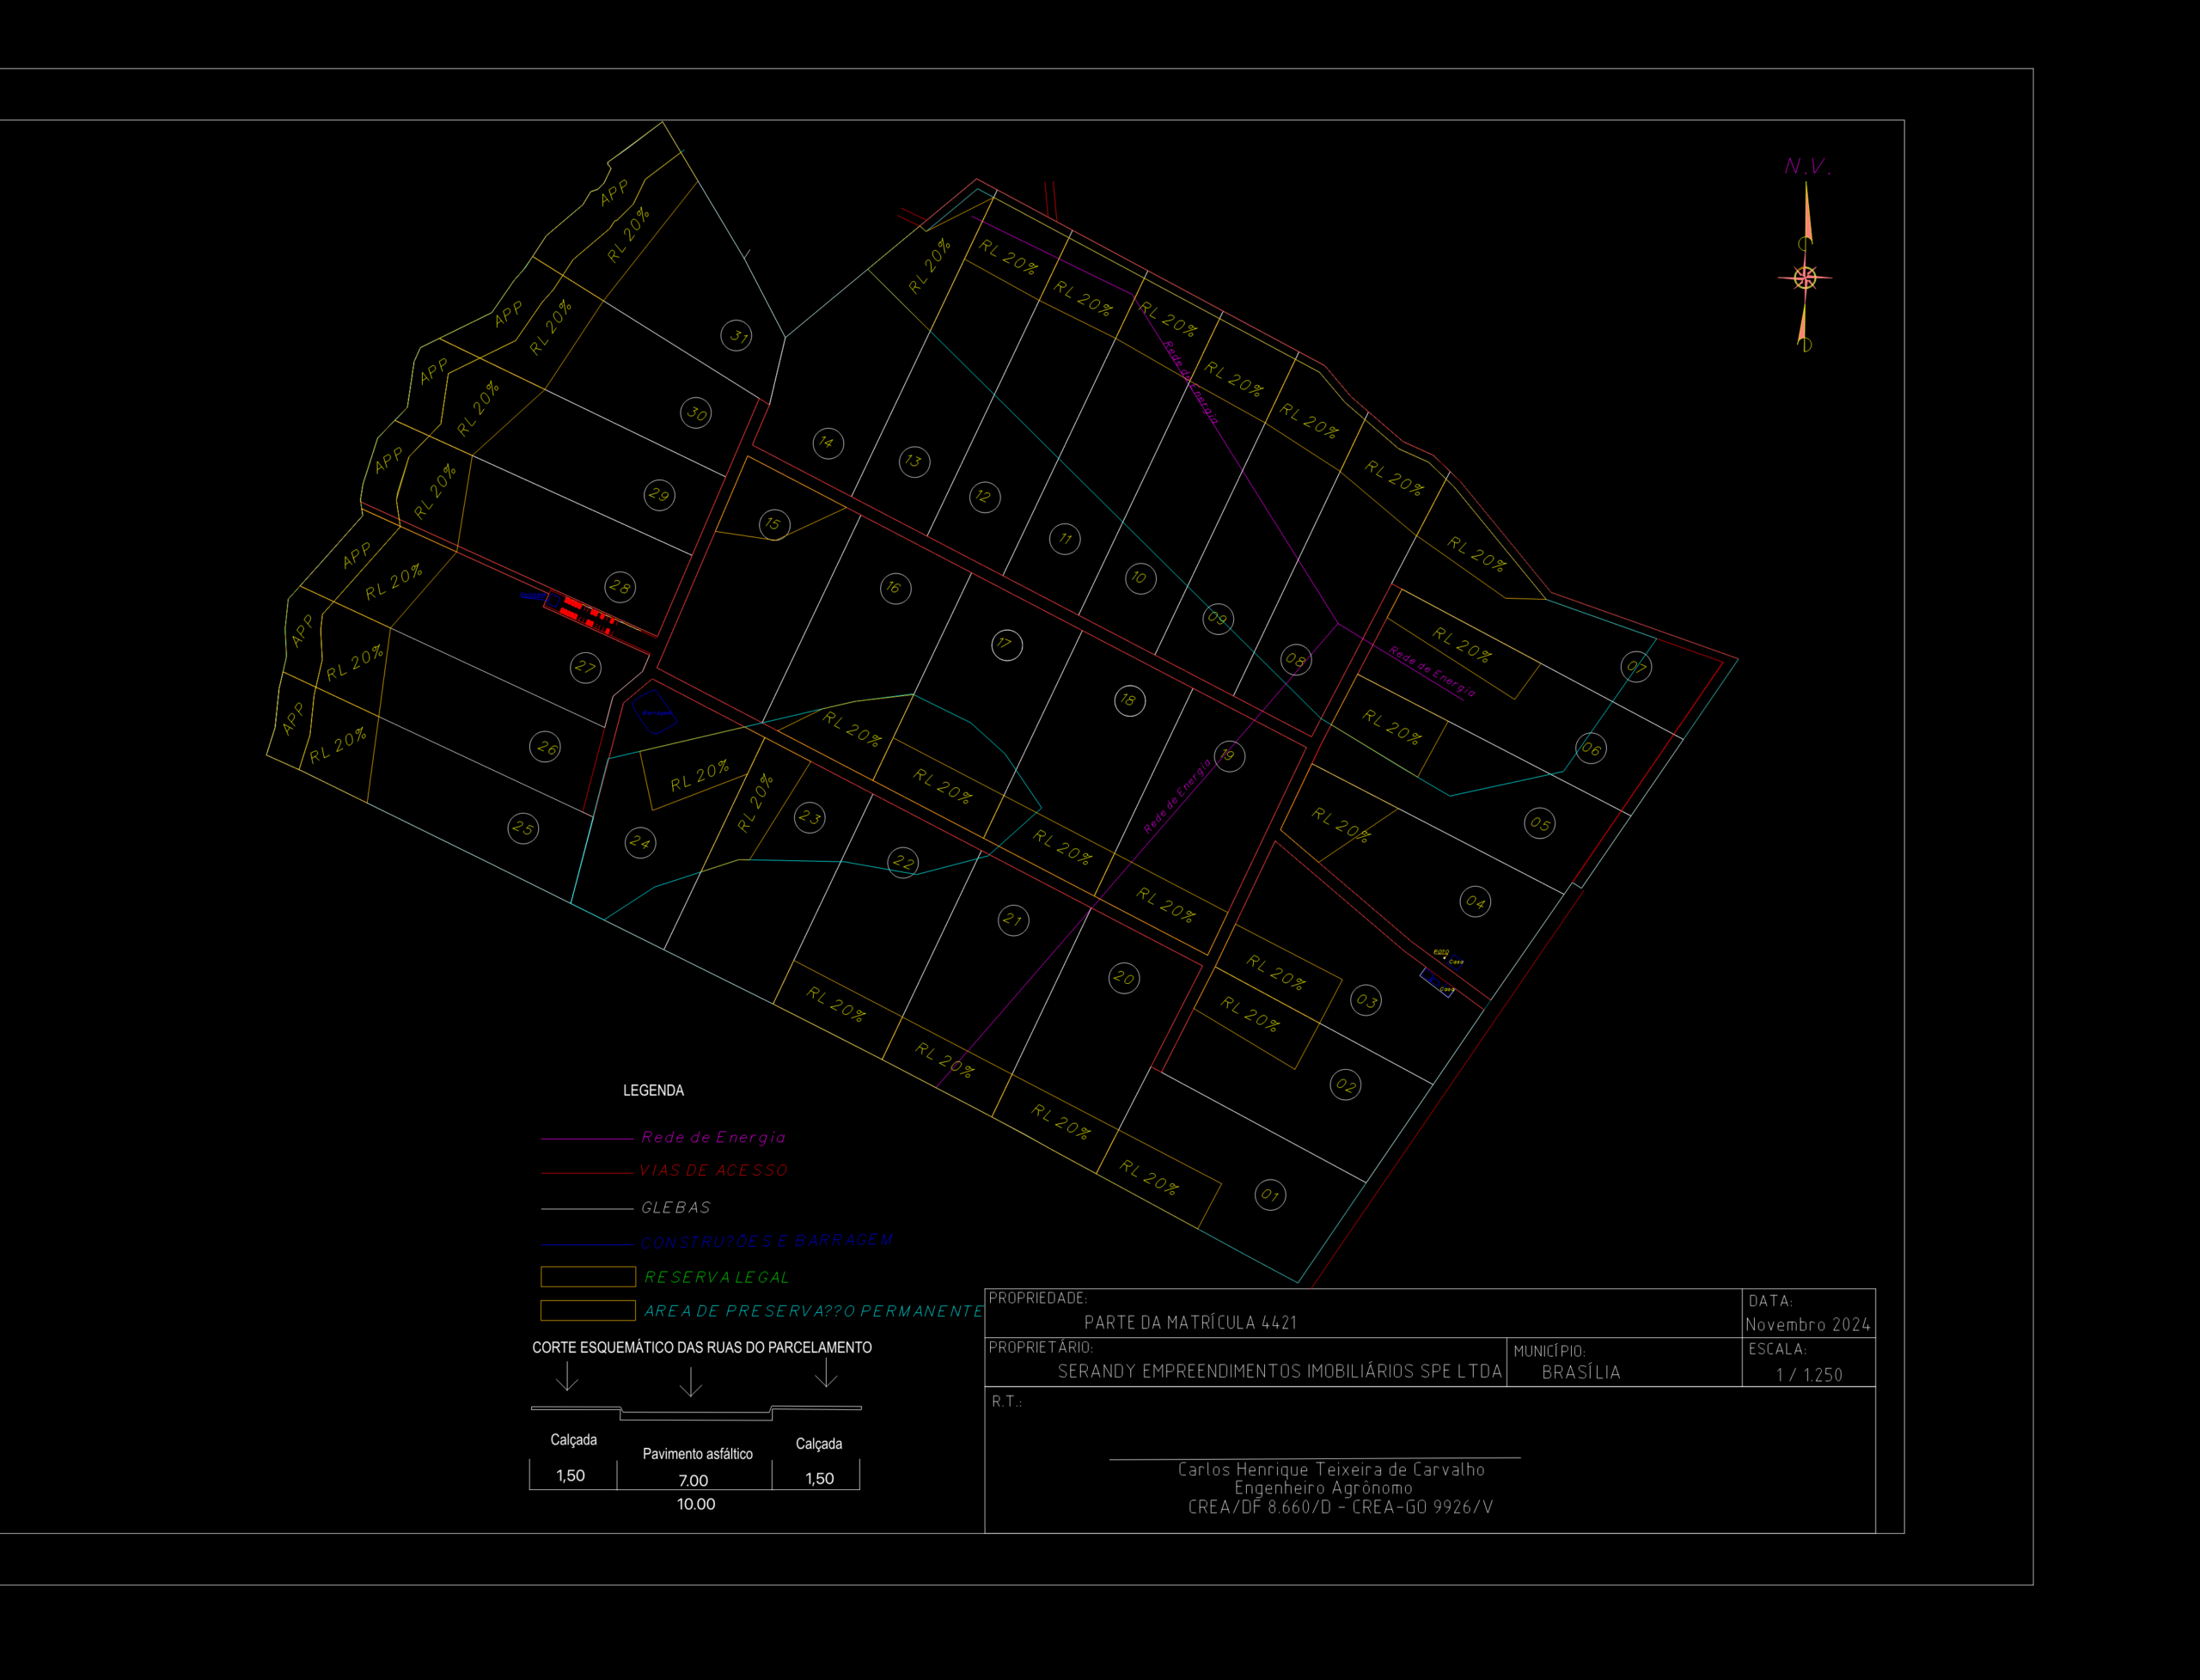Click circled lot number 08
The width and height of the screenshot is (2200, 1680).
[x=1296, y=659]
